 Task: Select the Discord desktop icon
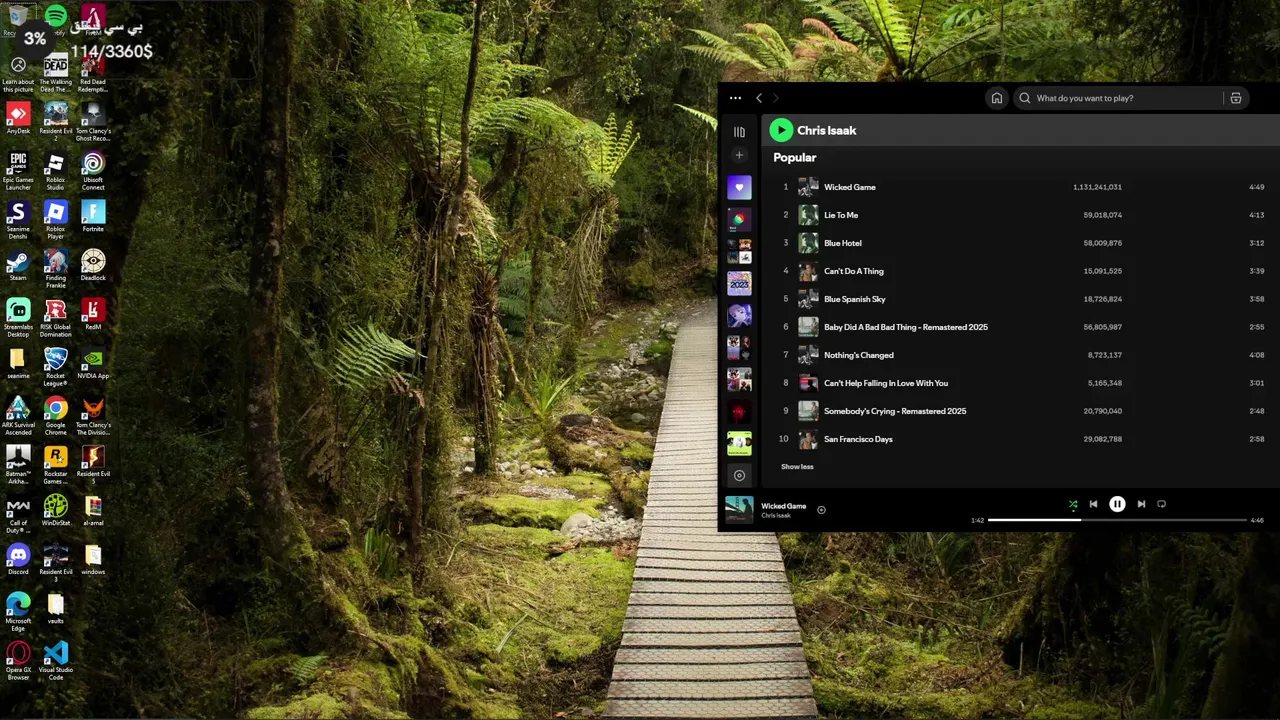tap(18, 559)
